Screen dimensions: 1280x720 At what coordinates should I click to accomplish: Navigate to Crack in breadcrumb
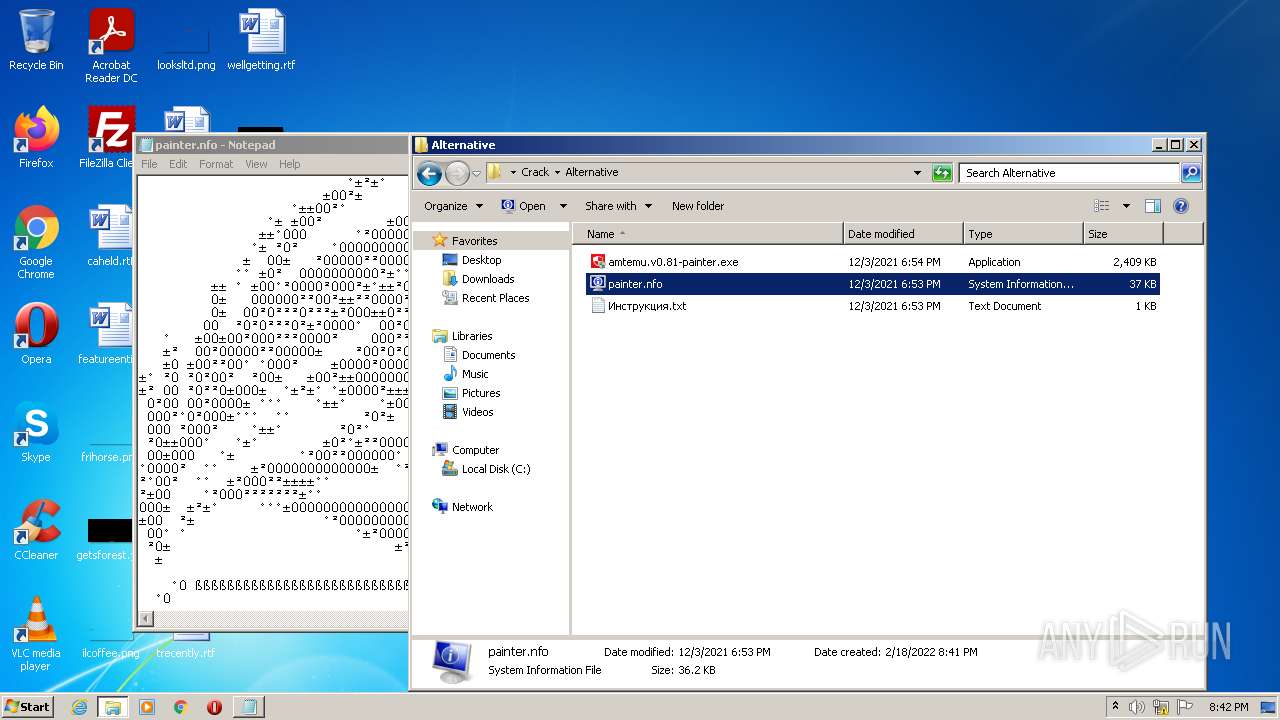[x=535, y=172]
